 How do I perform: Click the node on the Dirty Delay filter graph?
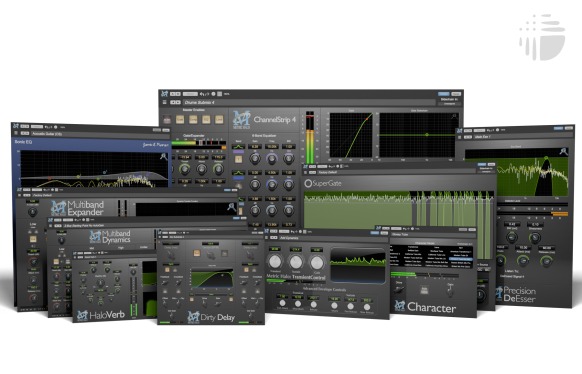222,275
